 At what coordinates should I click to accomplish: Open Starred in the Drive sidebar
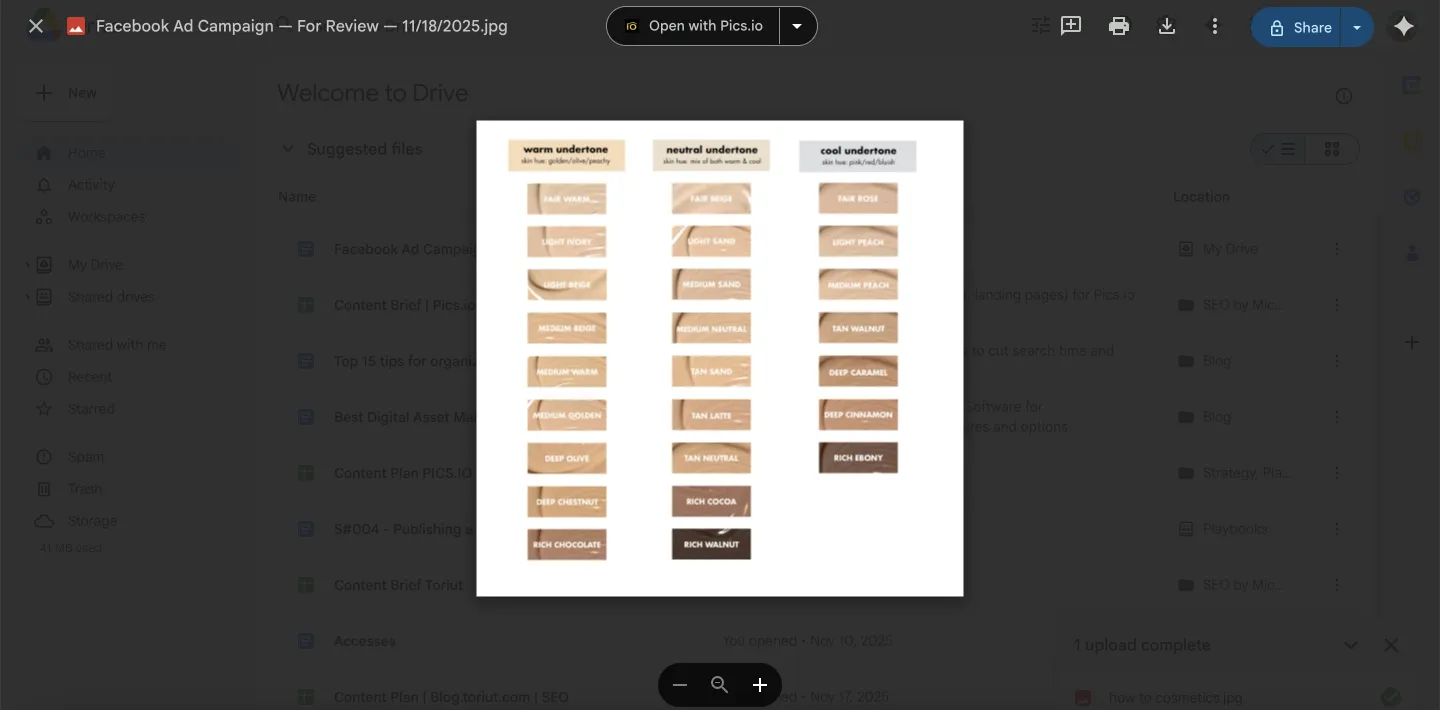click(91, 409)
